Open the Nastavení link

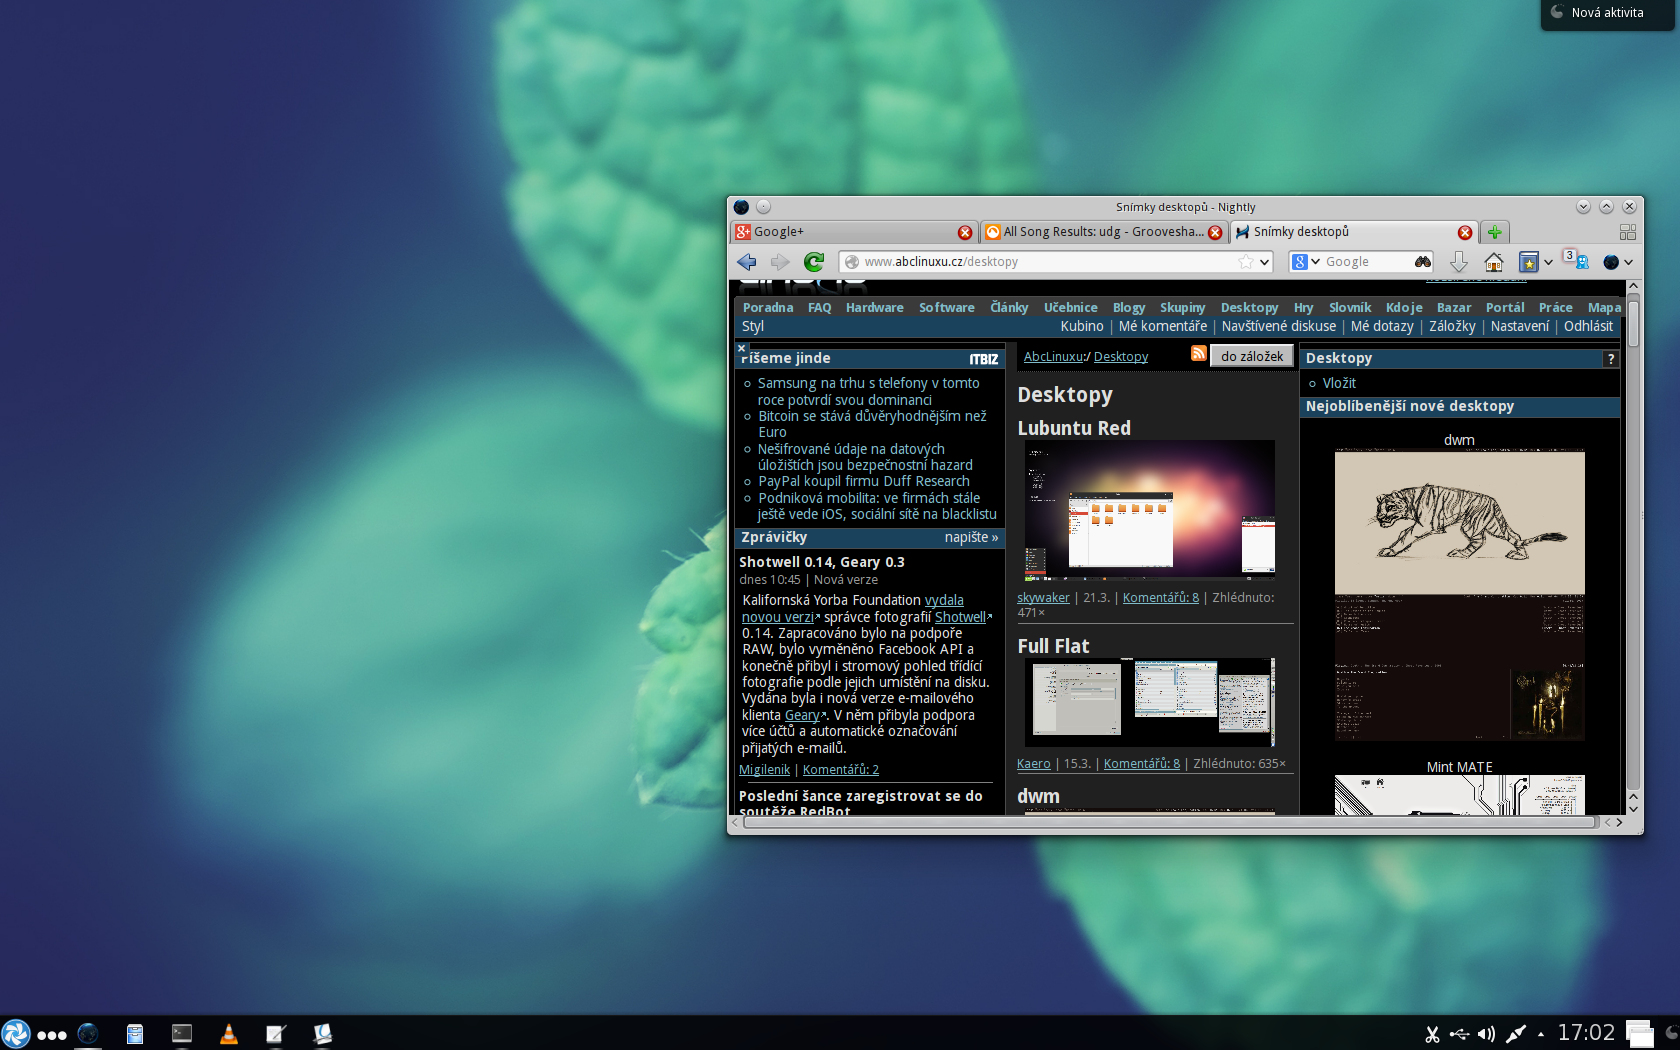pyautogui.click(x=1520, y=326)
